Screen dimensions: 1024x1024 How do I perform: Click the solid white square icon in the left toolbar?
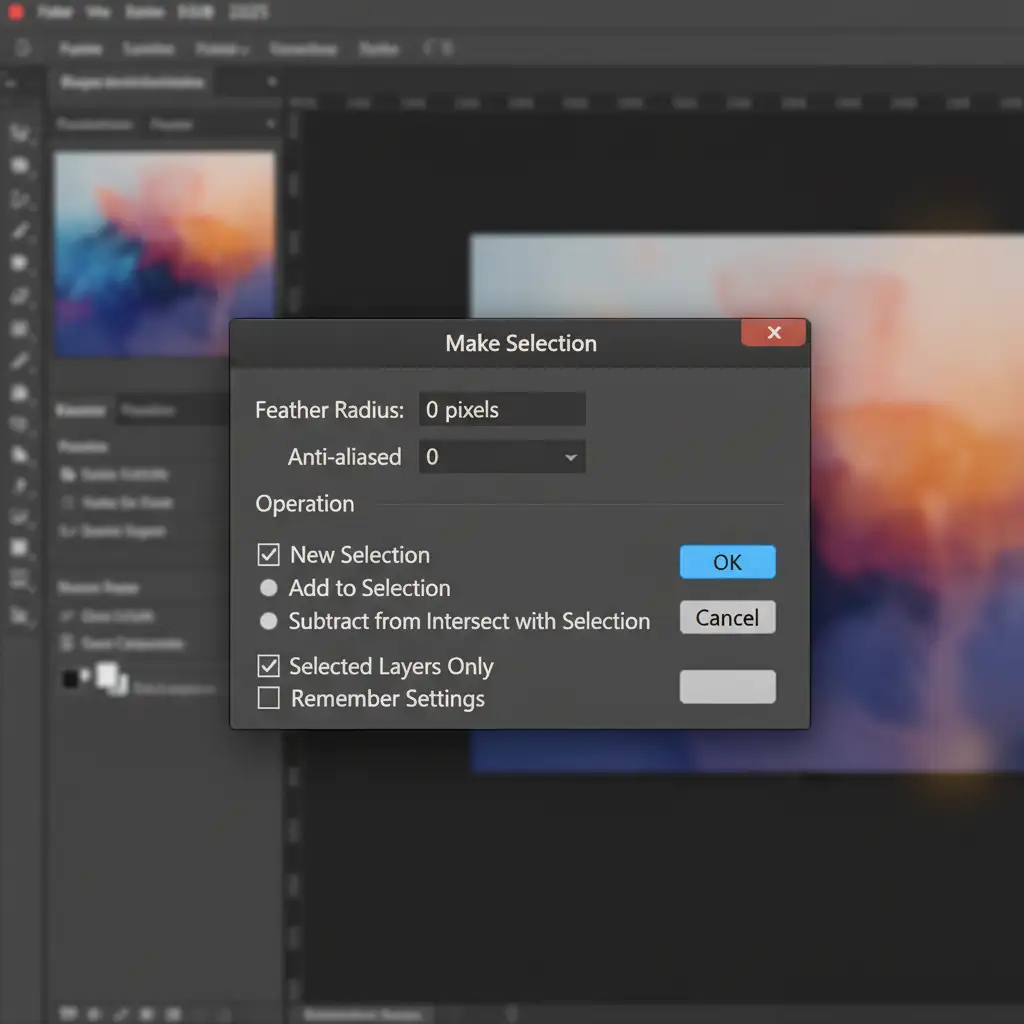click(x=19, y=547)
